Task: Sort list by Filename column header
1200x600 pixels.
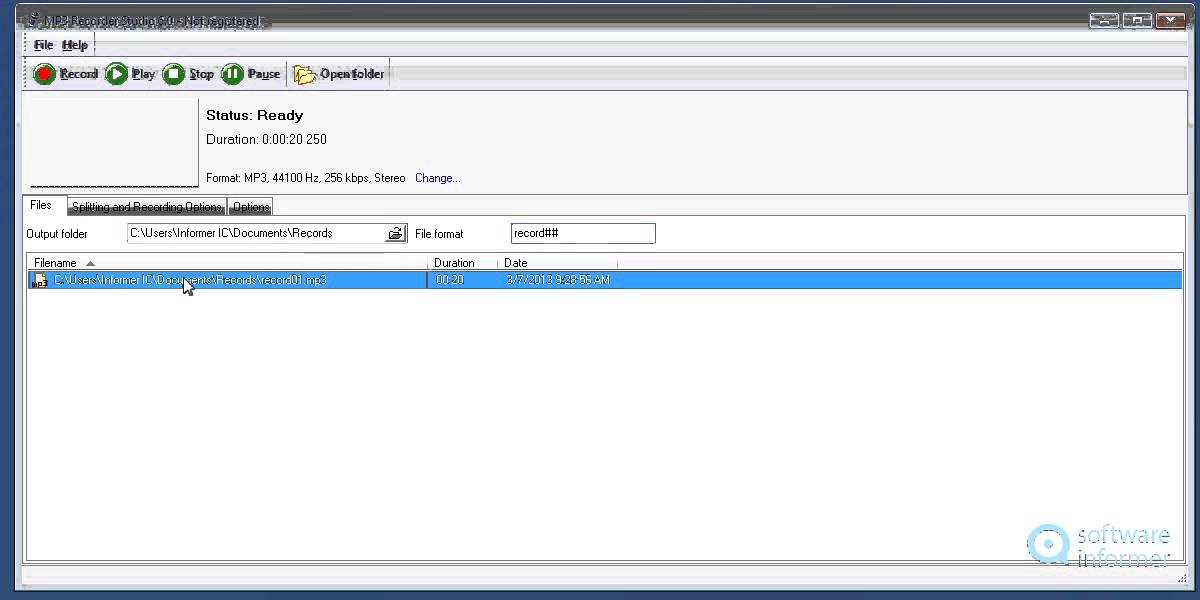Action: 227,263
